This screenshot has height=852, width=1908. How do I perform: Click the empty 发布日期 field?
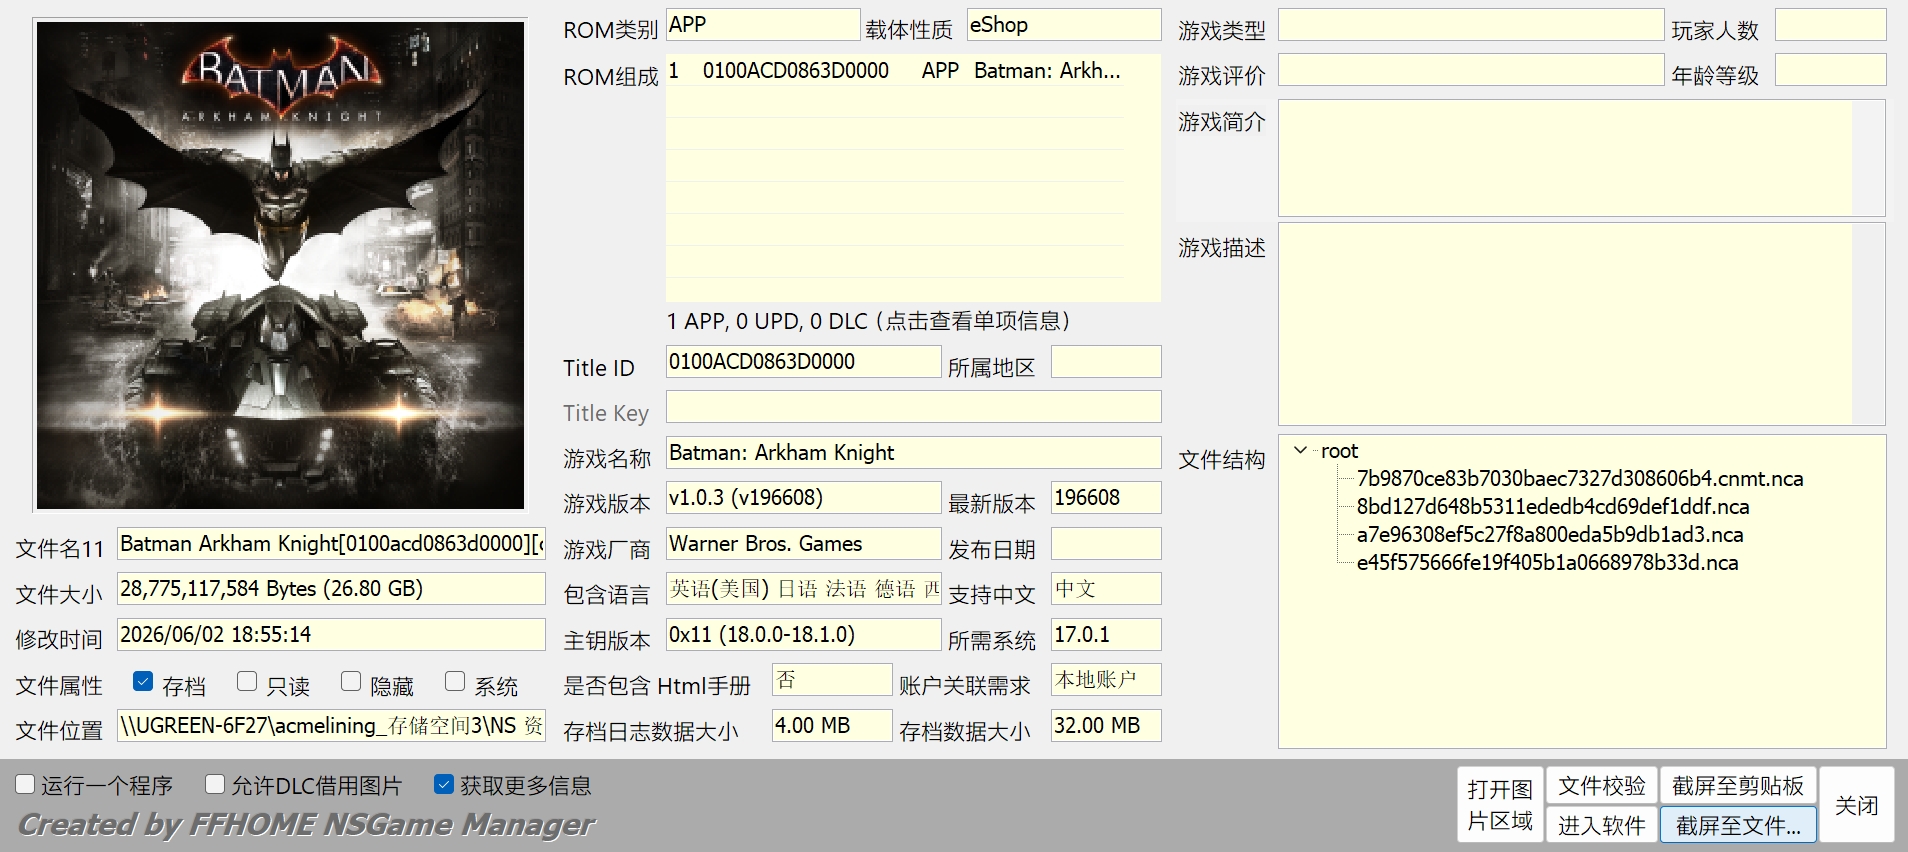[1106, 544]
